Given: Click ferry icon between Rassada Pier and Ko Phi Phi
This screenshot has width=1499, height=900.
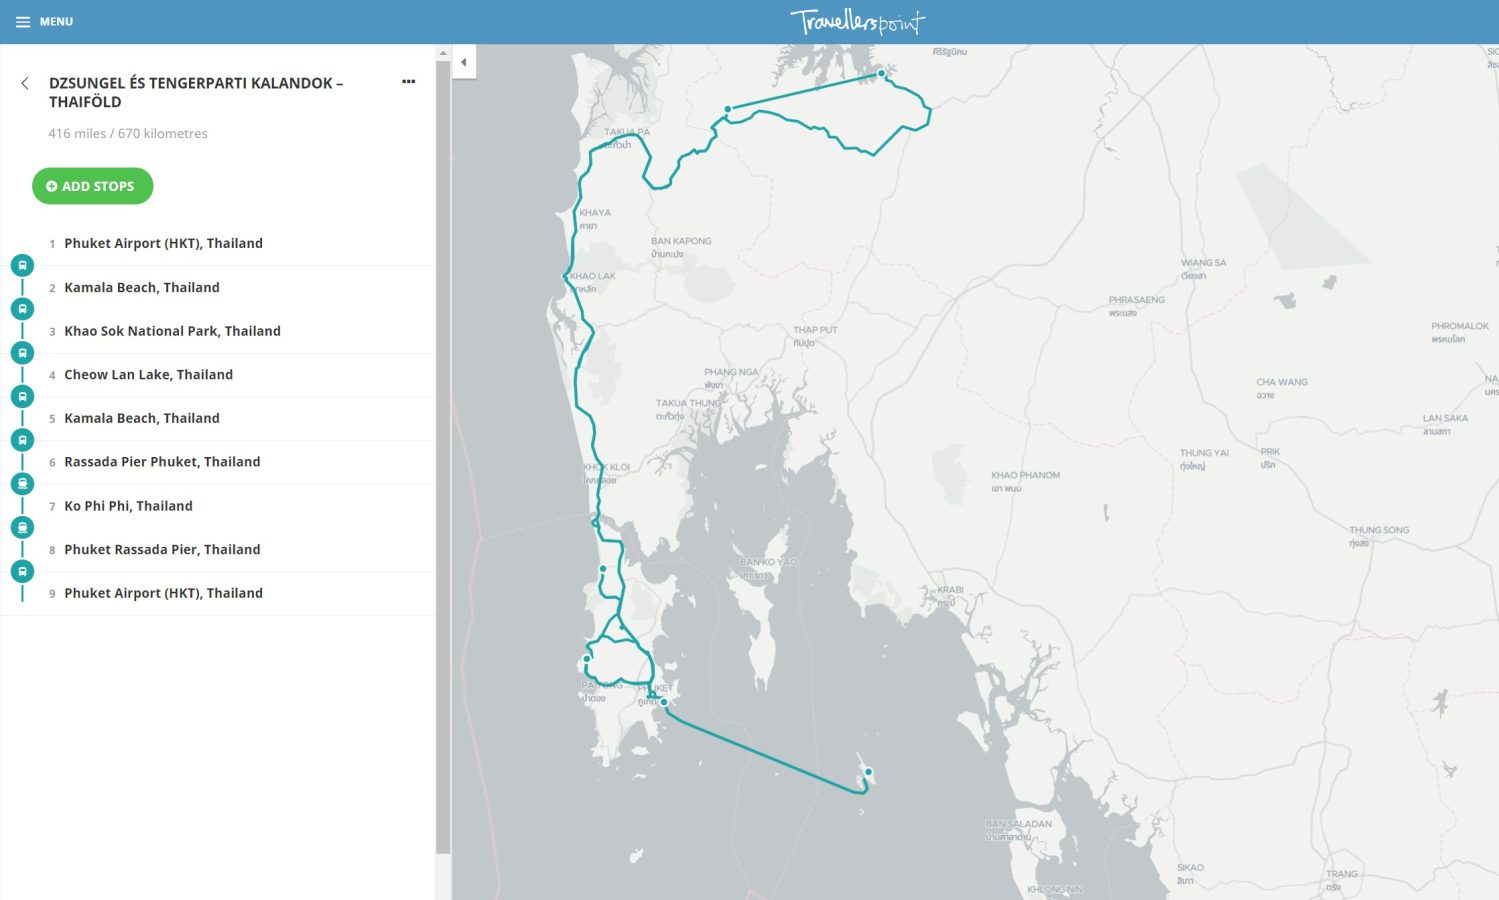Looking at the screenshot, I should click(22, 484).
